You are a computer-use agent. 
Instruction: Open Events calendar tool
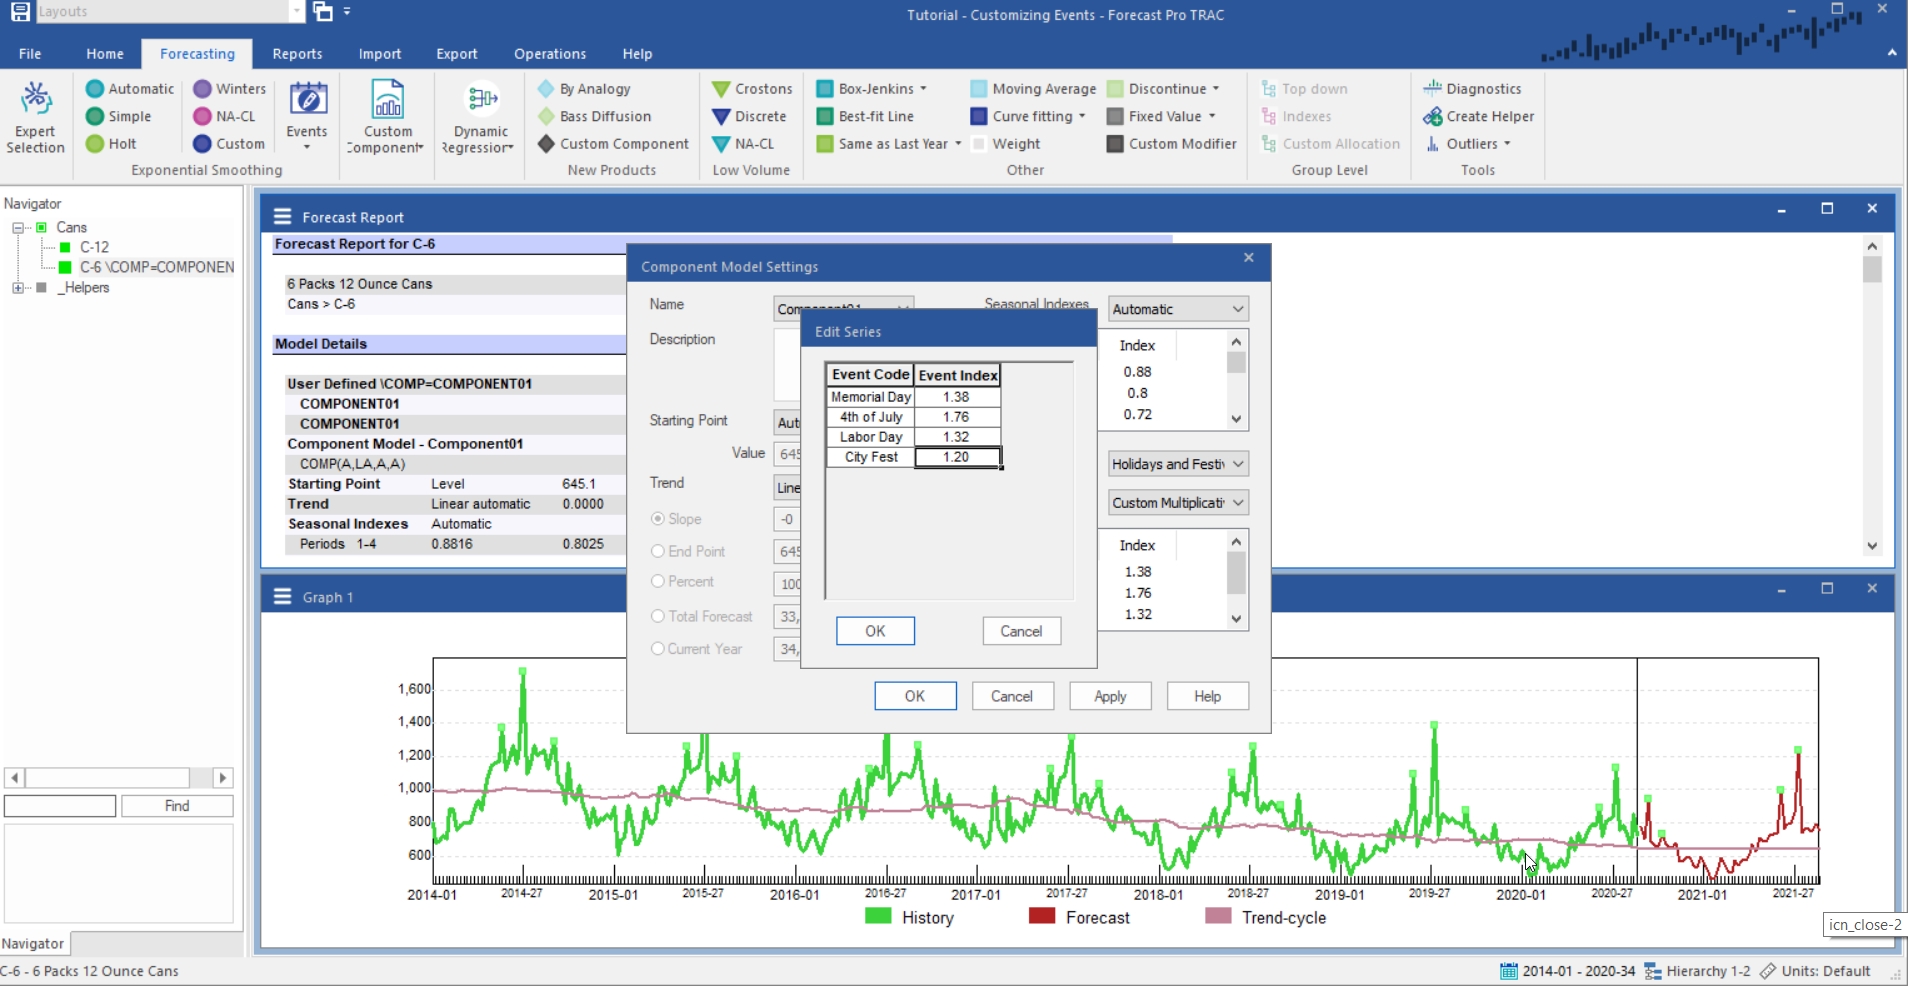pos(307,116)
